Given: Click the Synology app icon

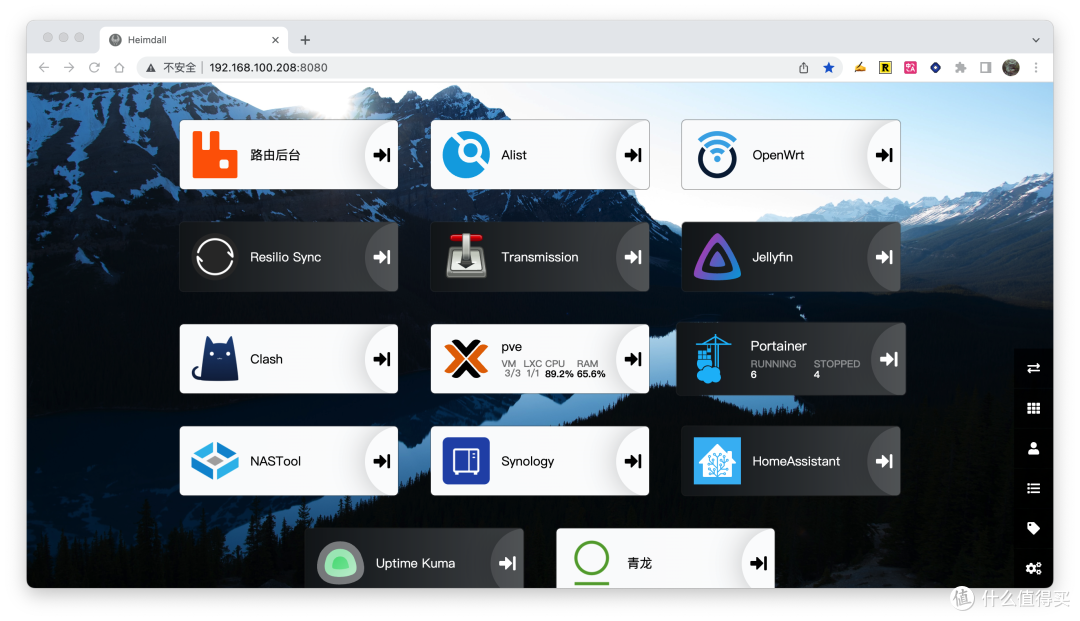Looking at the screenshot, I should tap(466, 461).
